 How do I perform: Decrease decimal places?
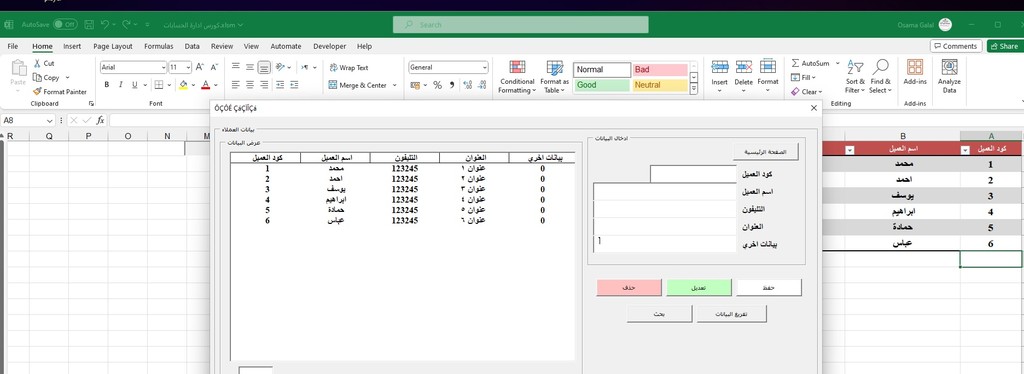coord(482,85)
